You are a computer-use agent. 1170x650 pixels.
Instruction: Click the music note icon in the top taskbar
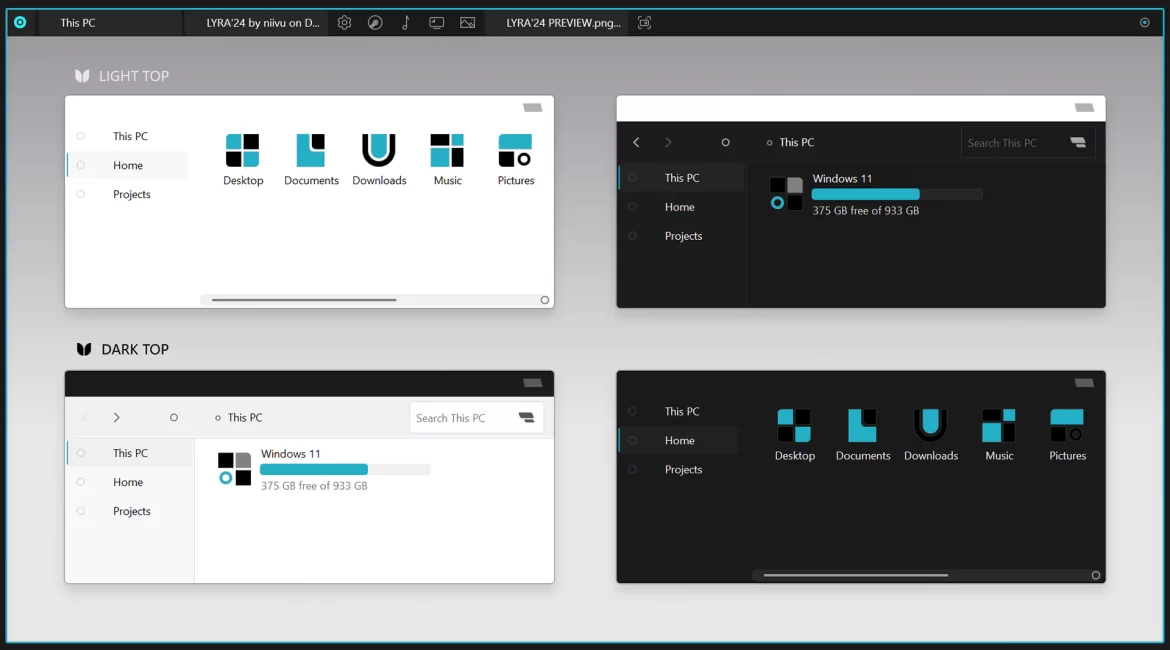point(405,23)
